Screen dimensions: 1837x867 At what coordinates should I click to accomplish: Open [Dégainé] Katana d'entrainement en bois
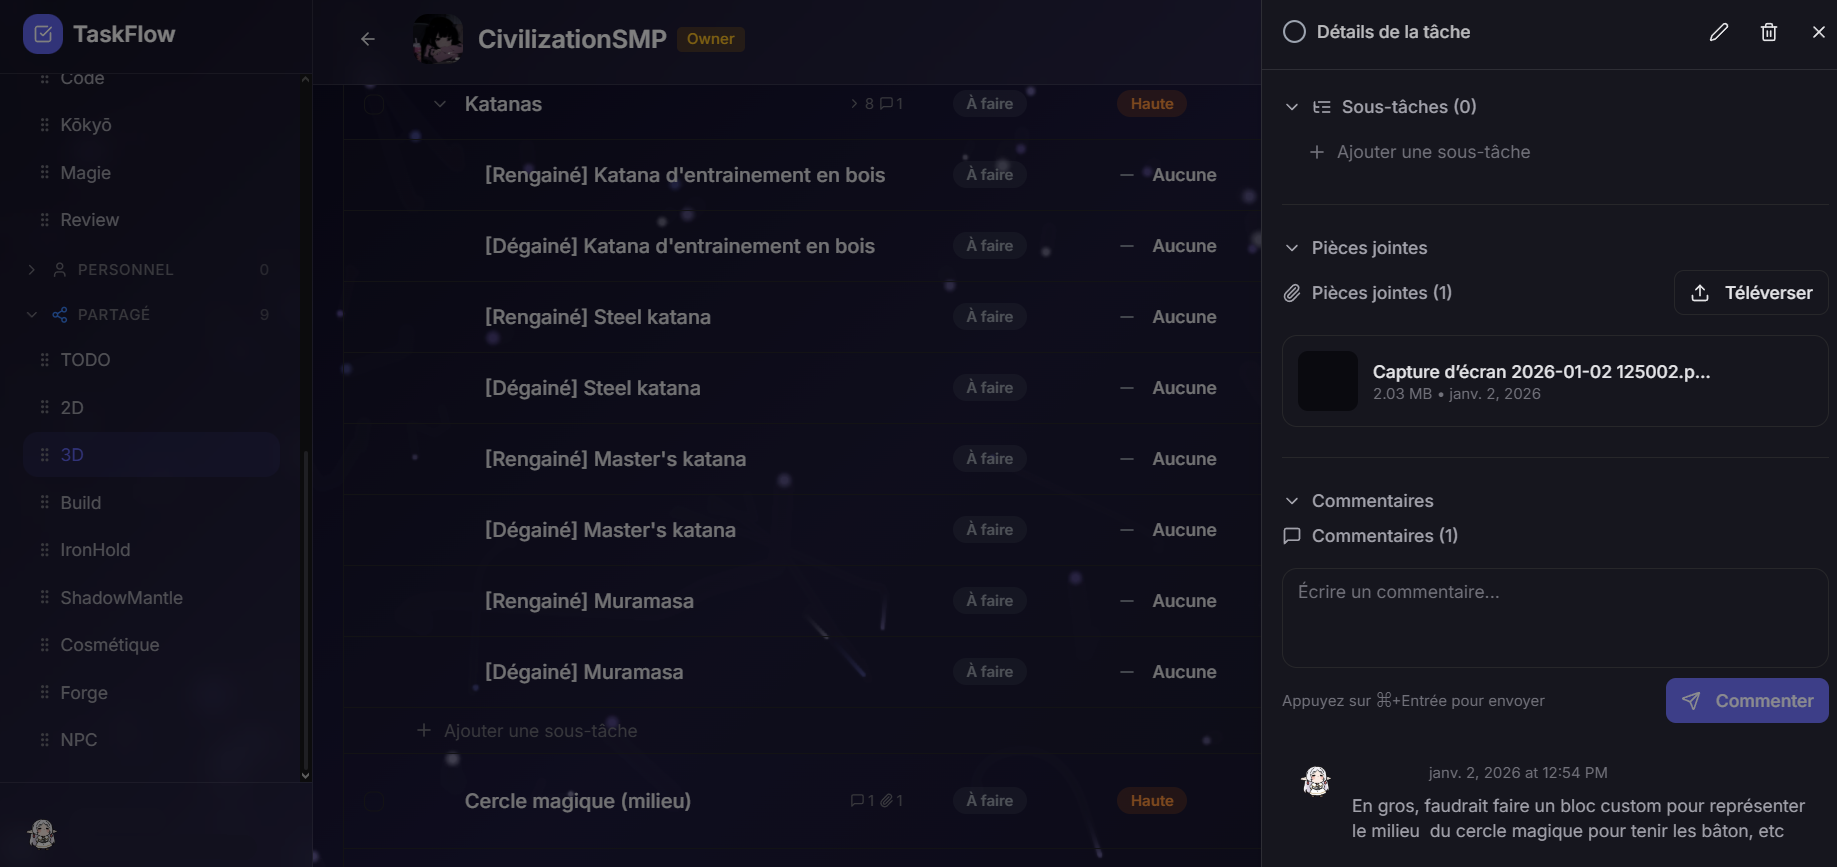(x=680, y=246)
